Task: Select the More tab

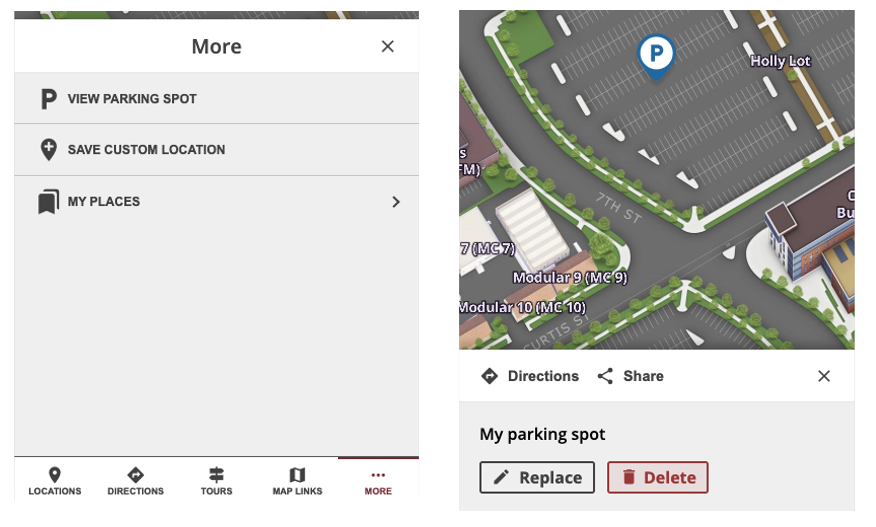Action: pyautogui.click(x=378, y=481)
